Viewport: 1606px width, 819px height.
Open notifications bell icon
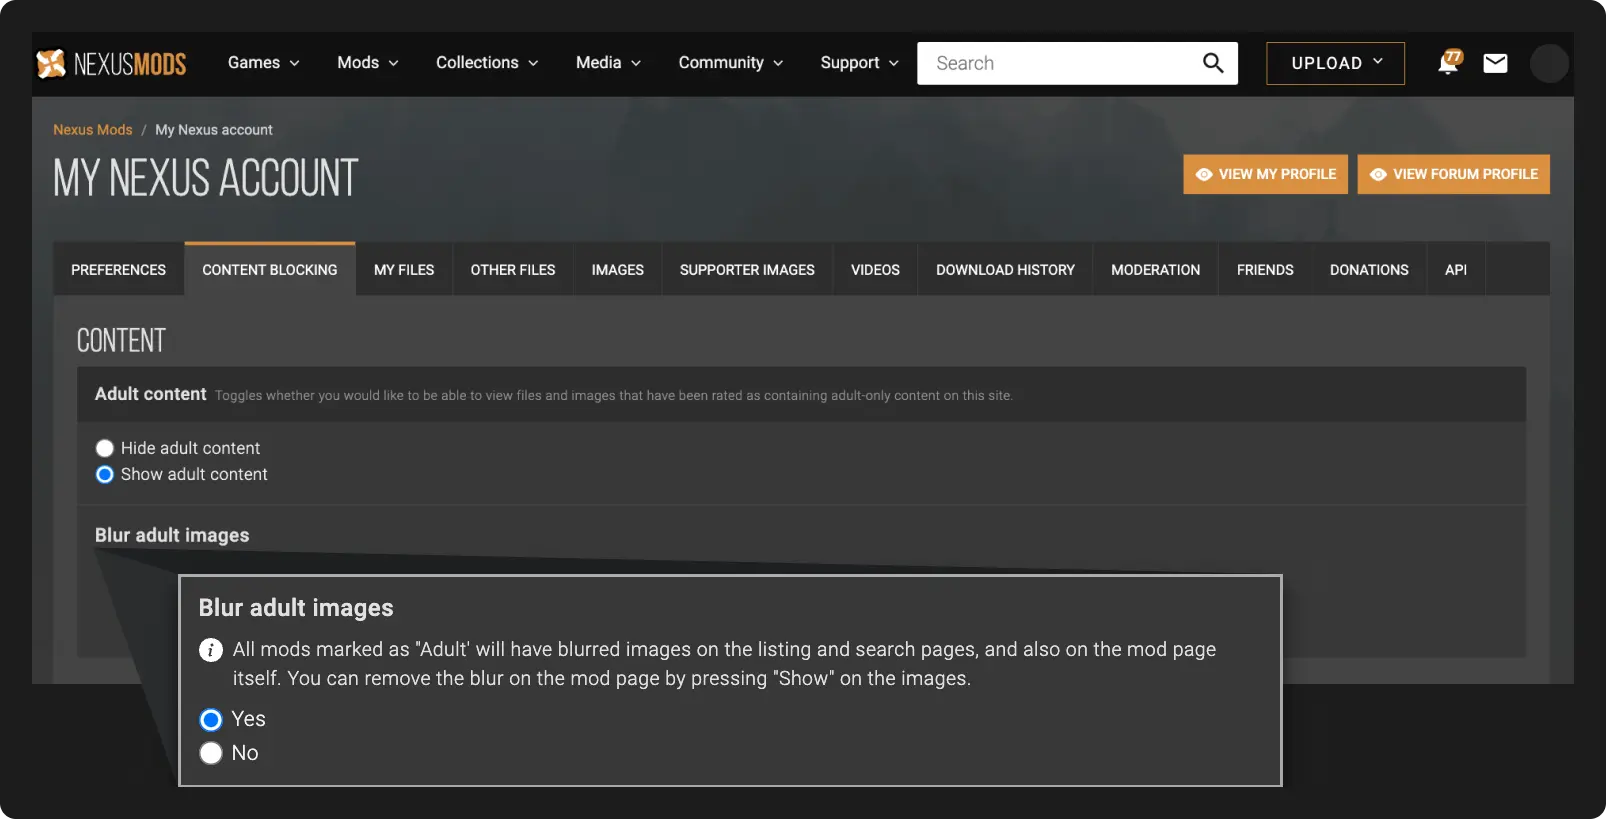[x=1449, y=63]
